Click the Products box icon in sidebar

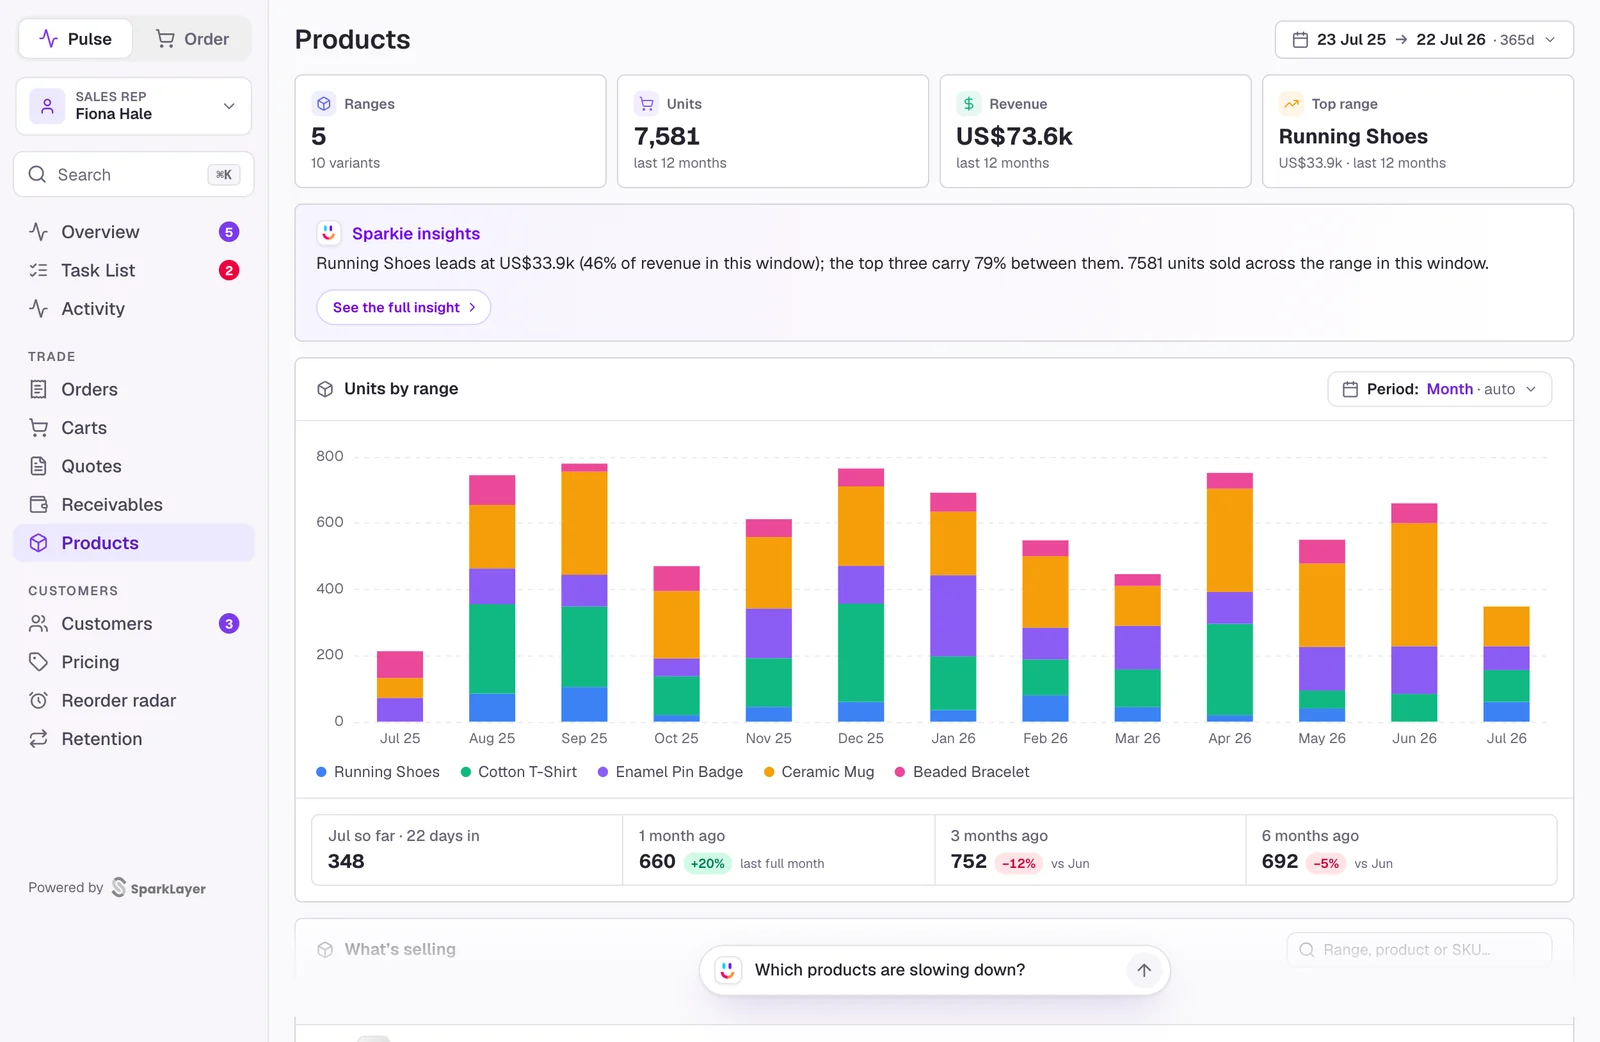[x=39, y=543]
